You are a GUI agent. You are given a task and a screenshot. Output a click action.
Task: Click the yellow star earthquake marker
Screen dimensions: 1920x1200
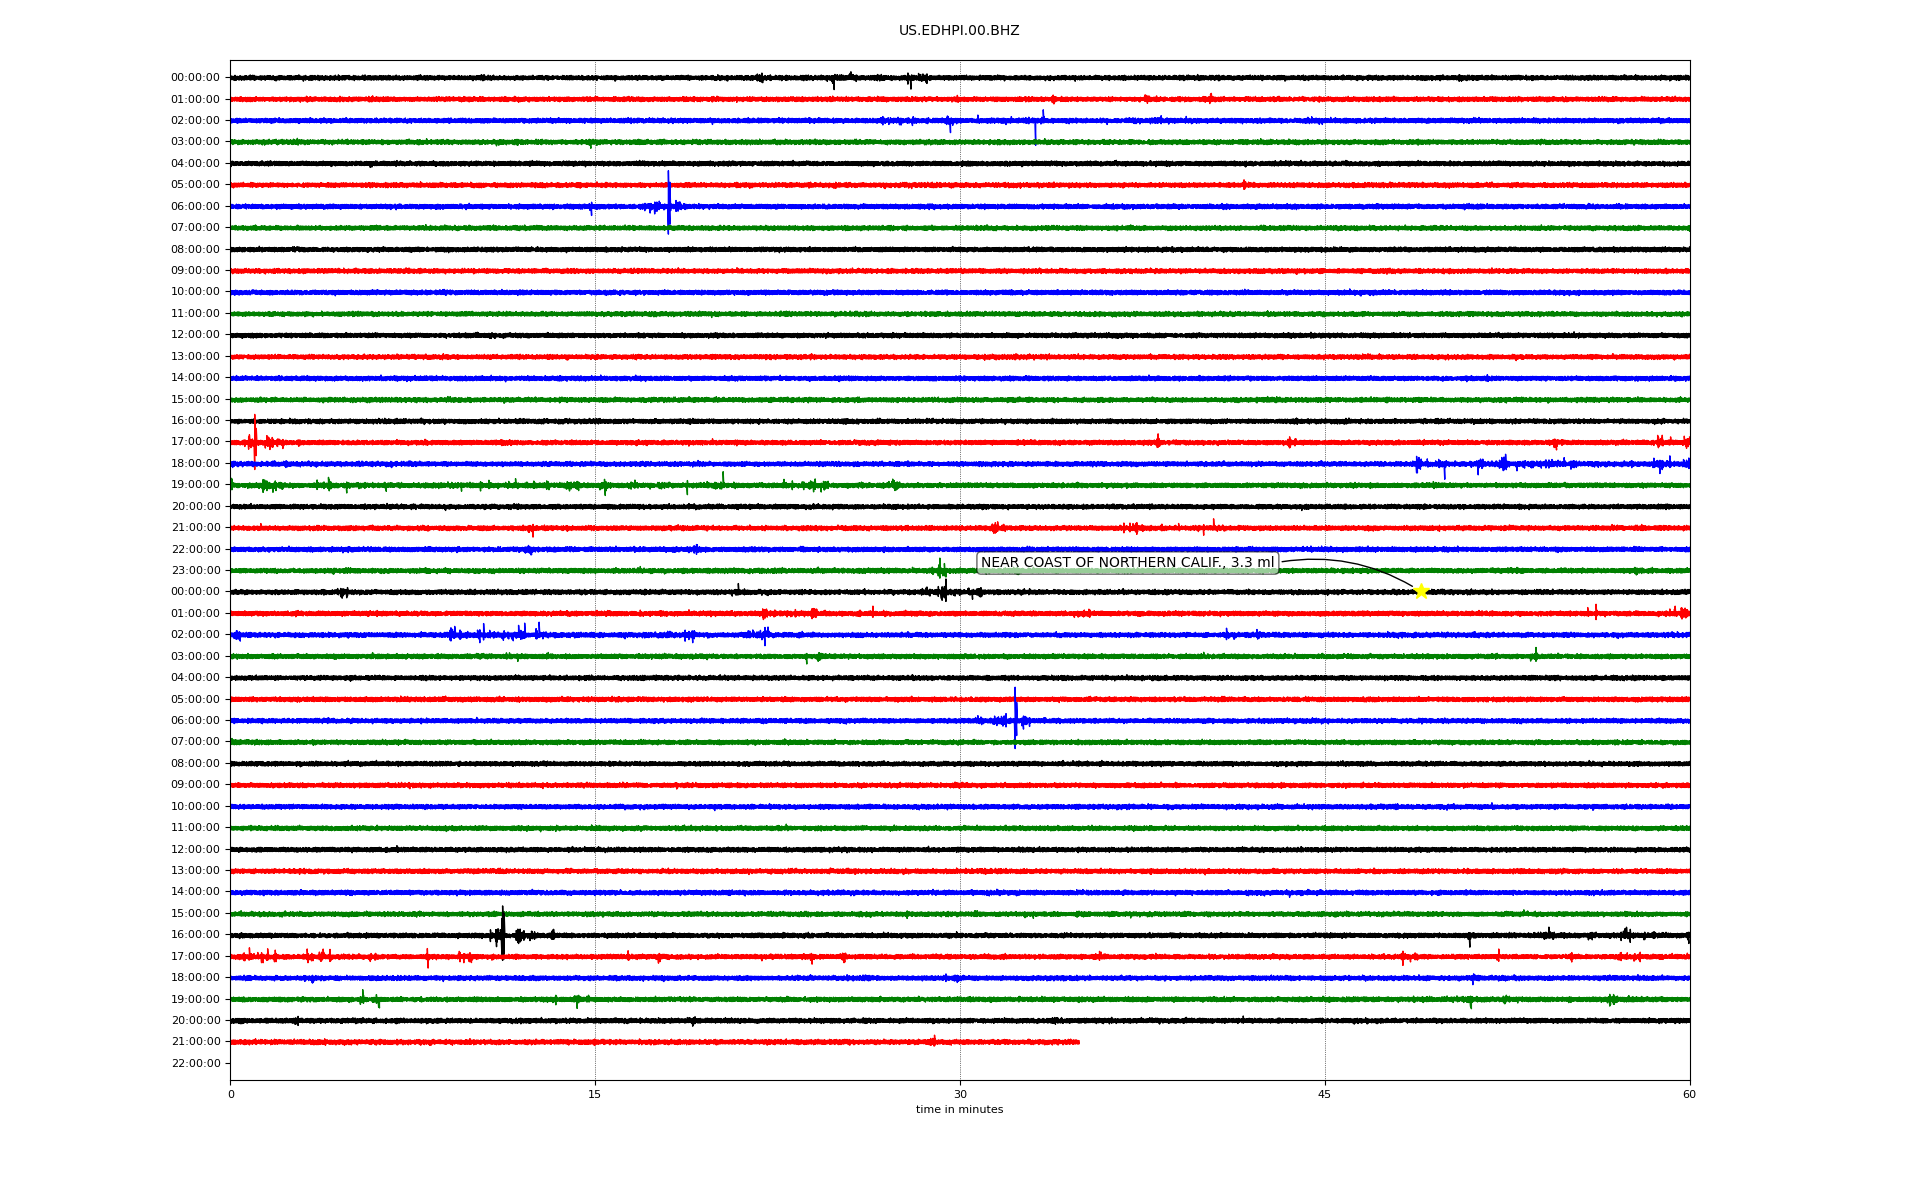click(1420, 591)
